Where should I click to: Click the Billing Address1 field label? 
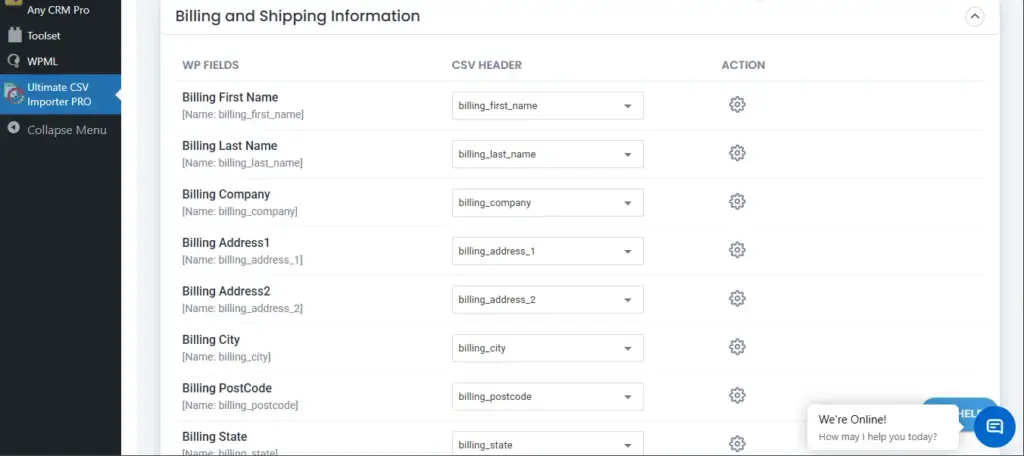(x=226, y=242)
